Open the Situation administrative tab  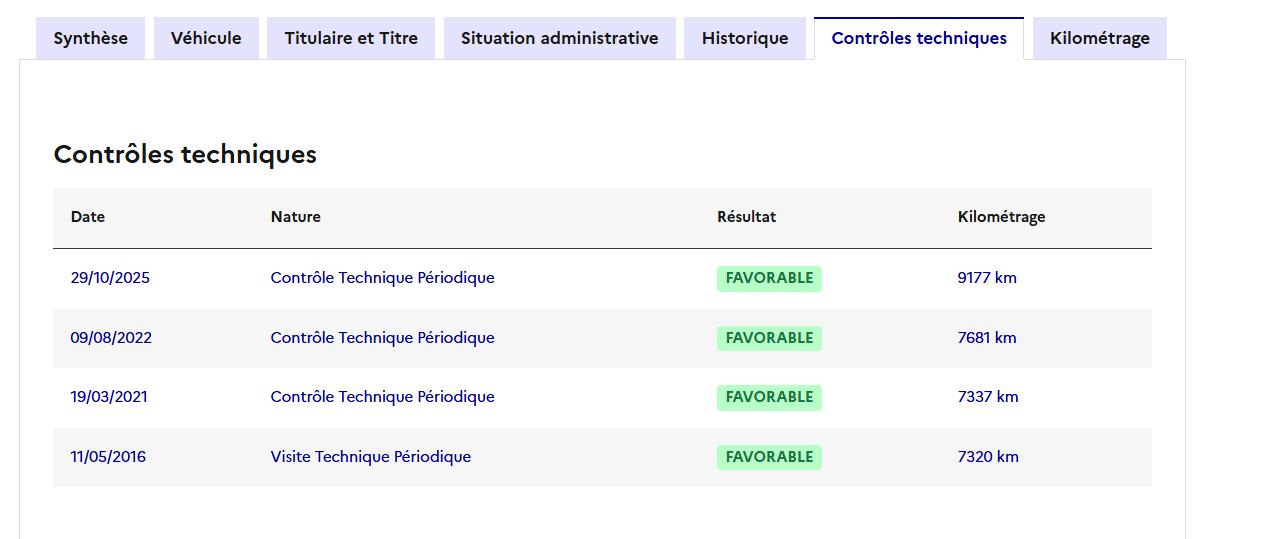pyautogui.click(x=559, y=38)
